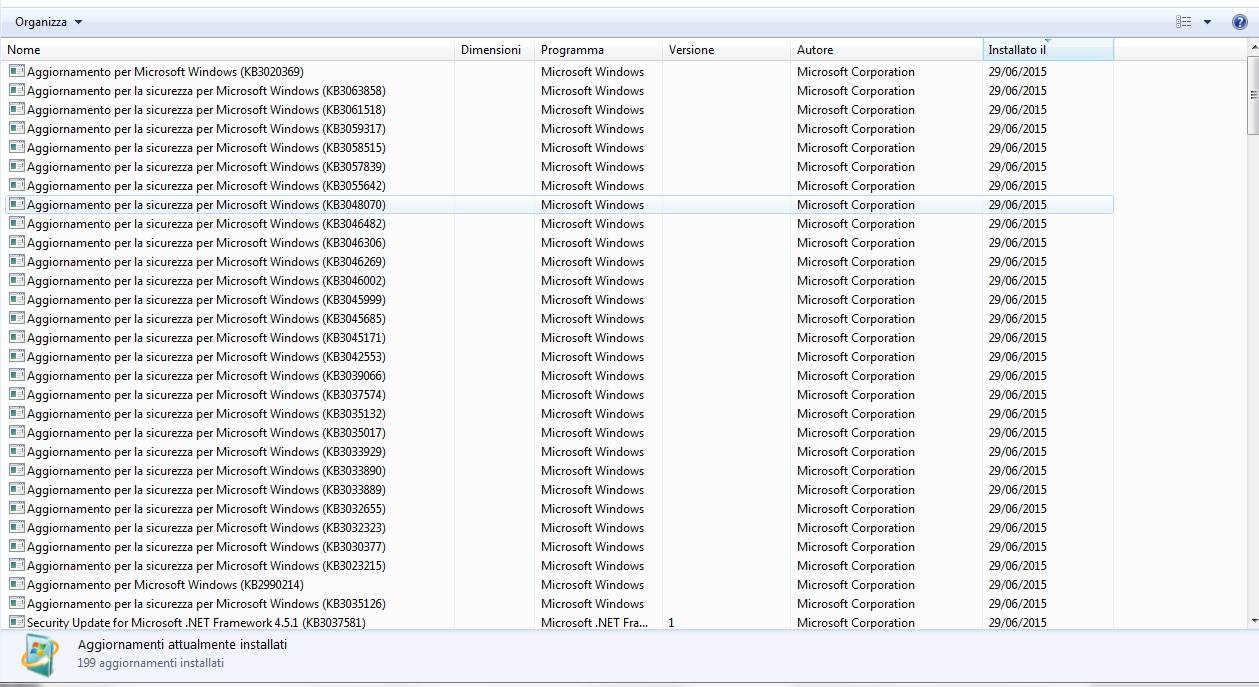The image size is (1259, 687).
Task: Click the Microsoft .NET Fra... program cell
Action: pyautogui.click(x=594, y=623)
